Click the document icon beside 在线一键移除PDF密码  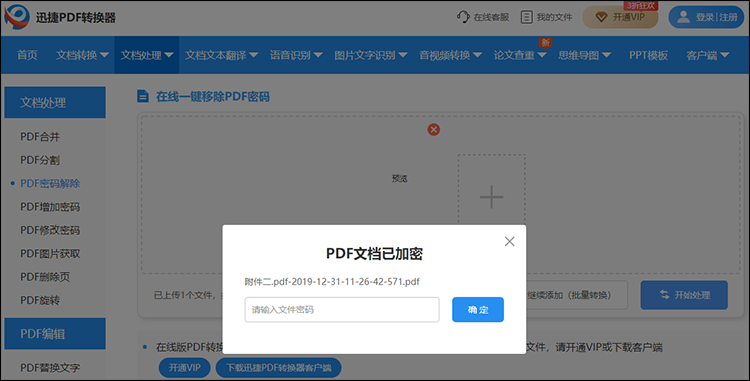143,97
